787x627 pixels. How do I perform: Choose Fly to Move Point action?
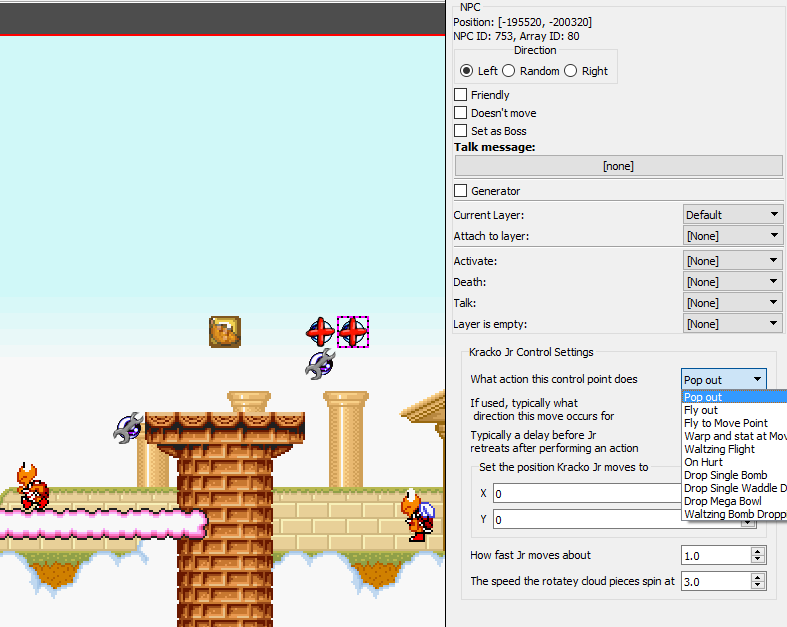[735, 423]
